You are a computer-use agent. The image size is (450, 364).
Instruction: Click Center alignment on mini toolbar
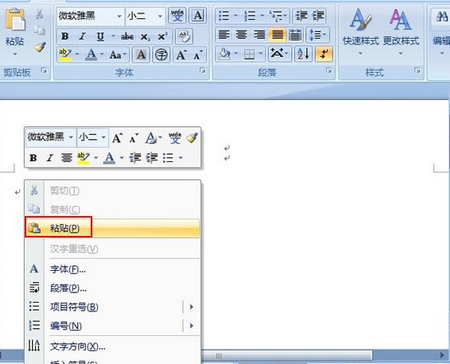point(67,157)
